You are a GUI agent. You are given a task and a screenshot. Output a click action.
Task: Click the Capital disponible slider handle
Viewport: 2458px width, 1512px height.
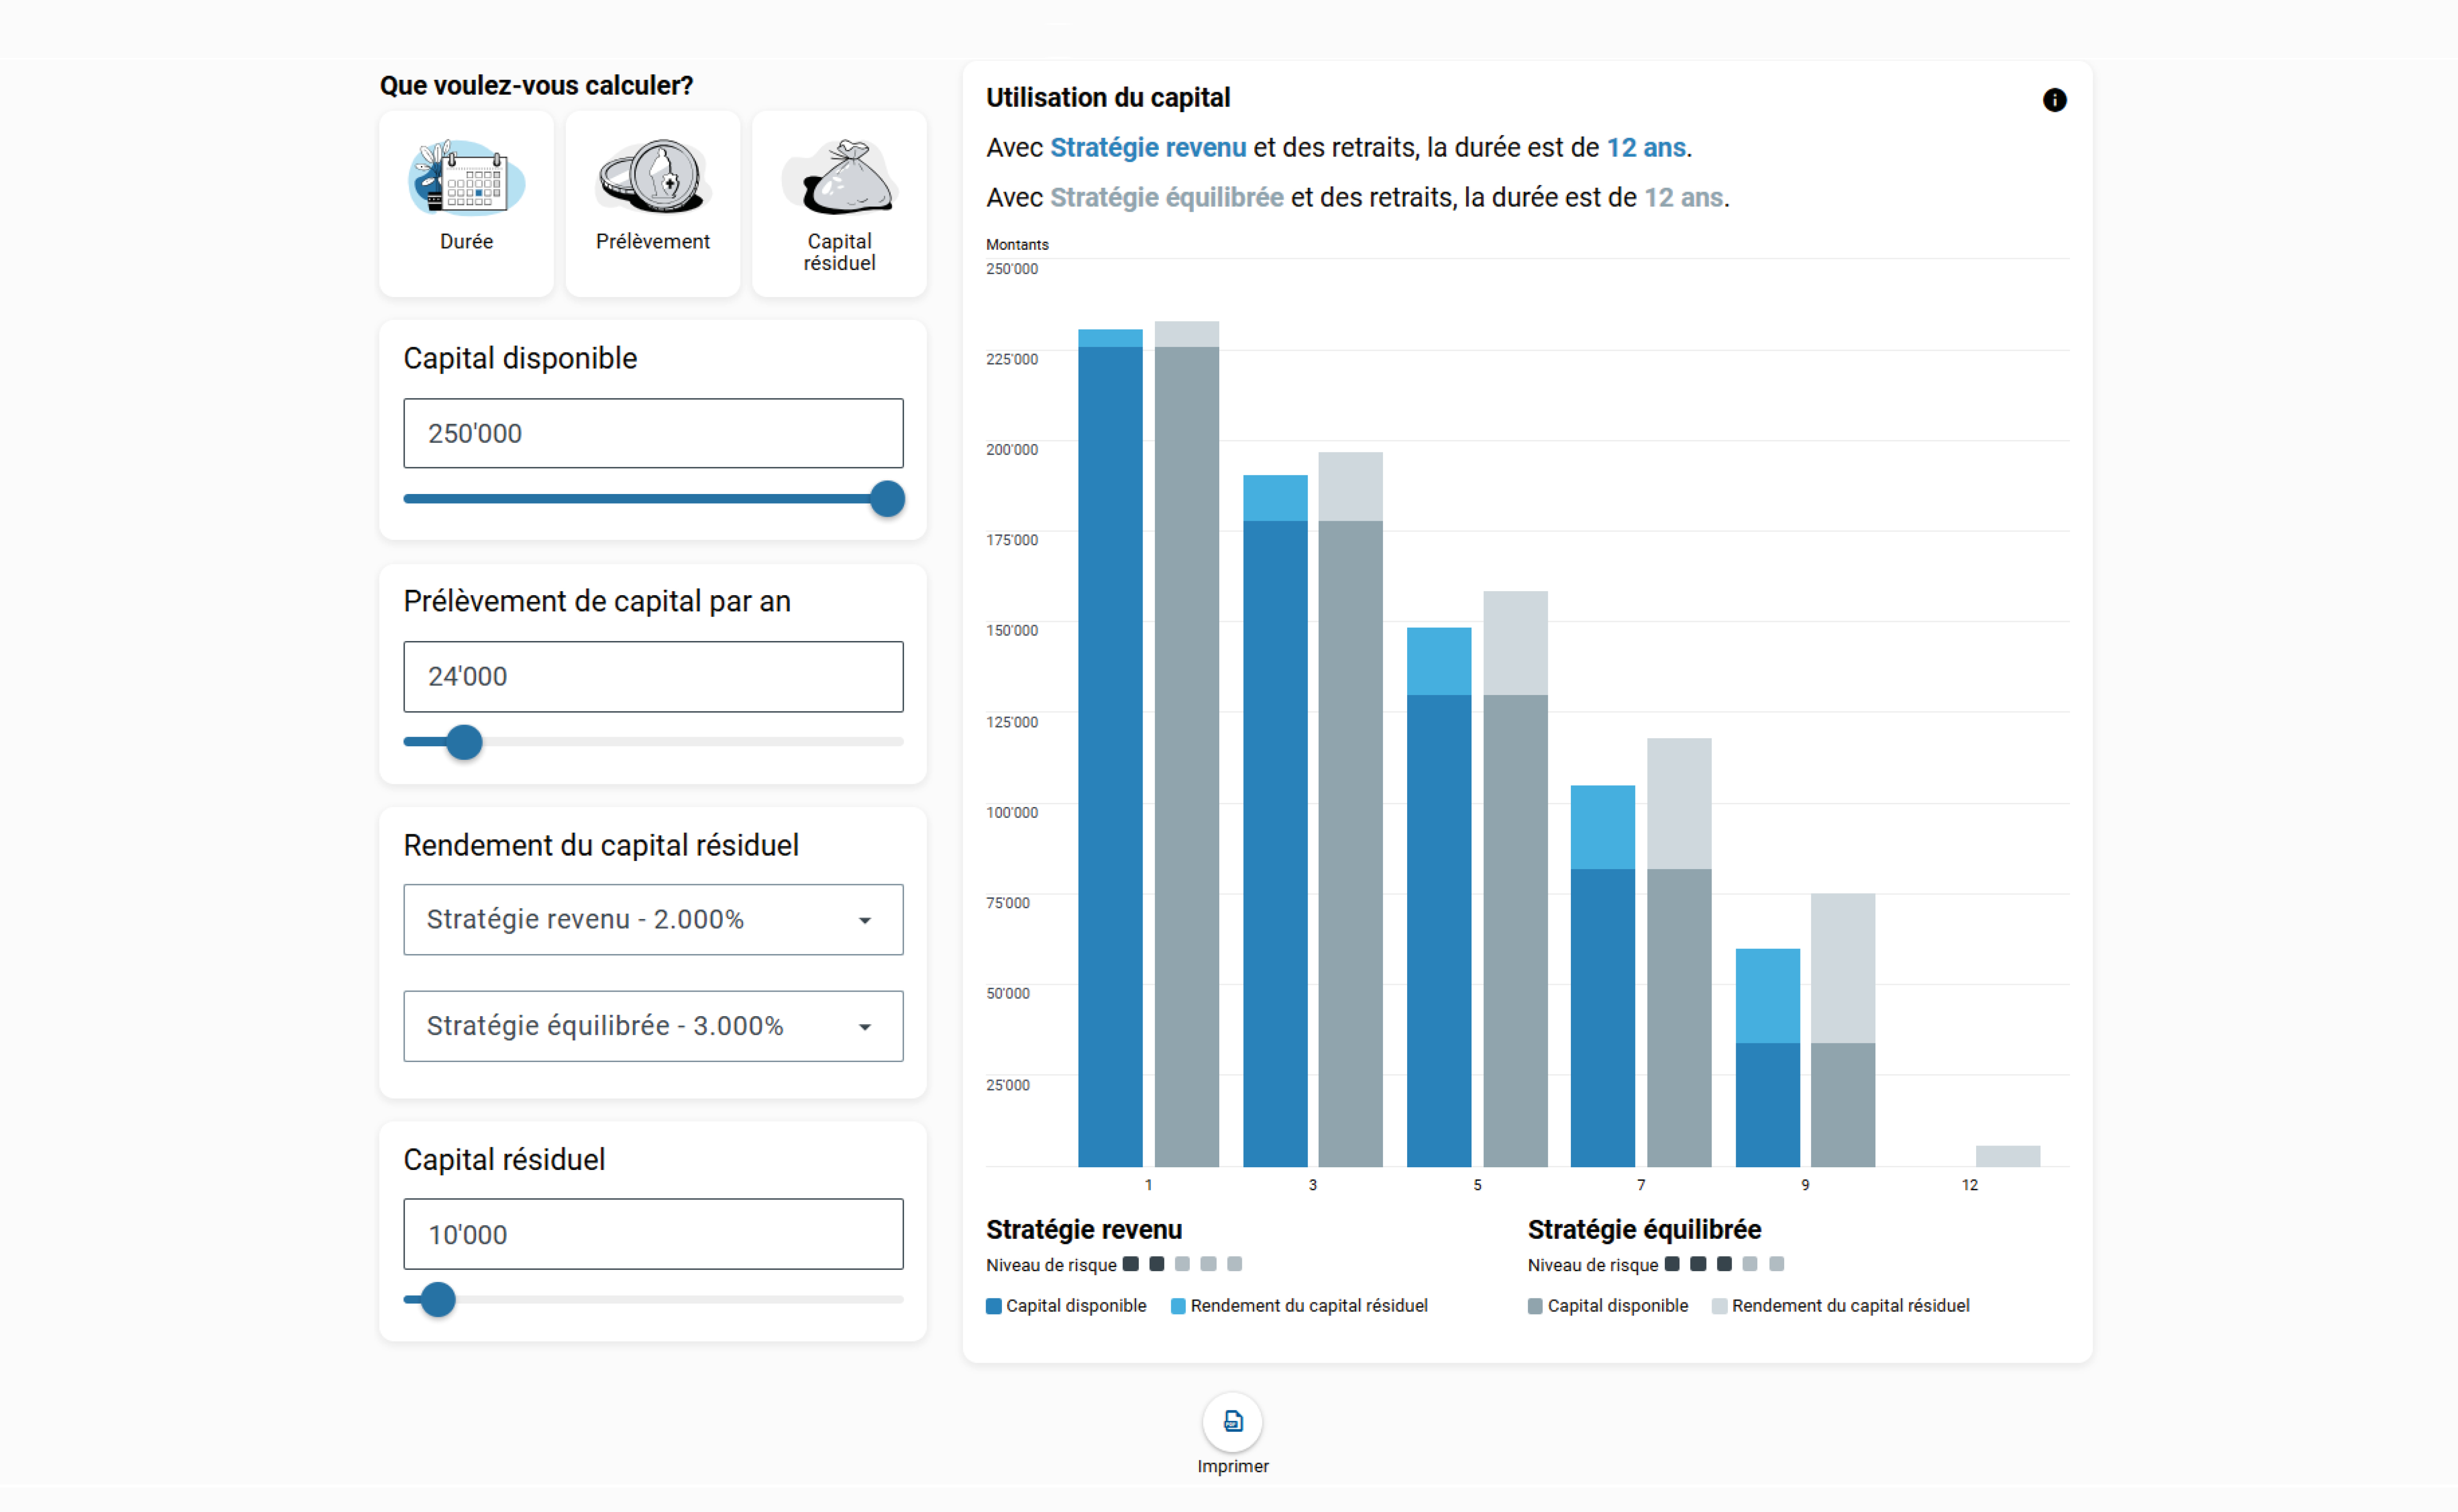pyautogui.click(x=887, y=499)
